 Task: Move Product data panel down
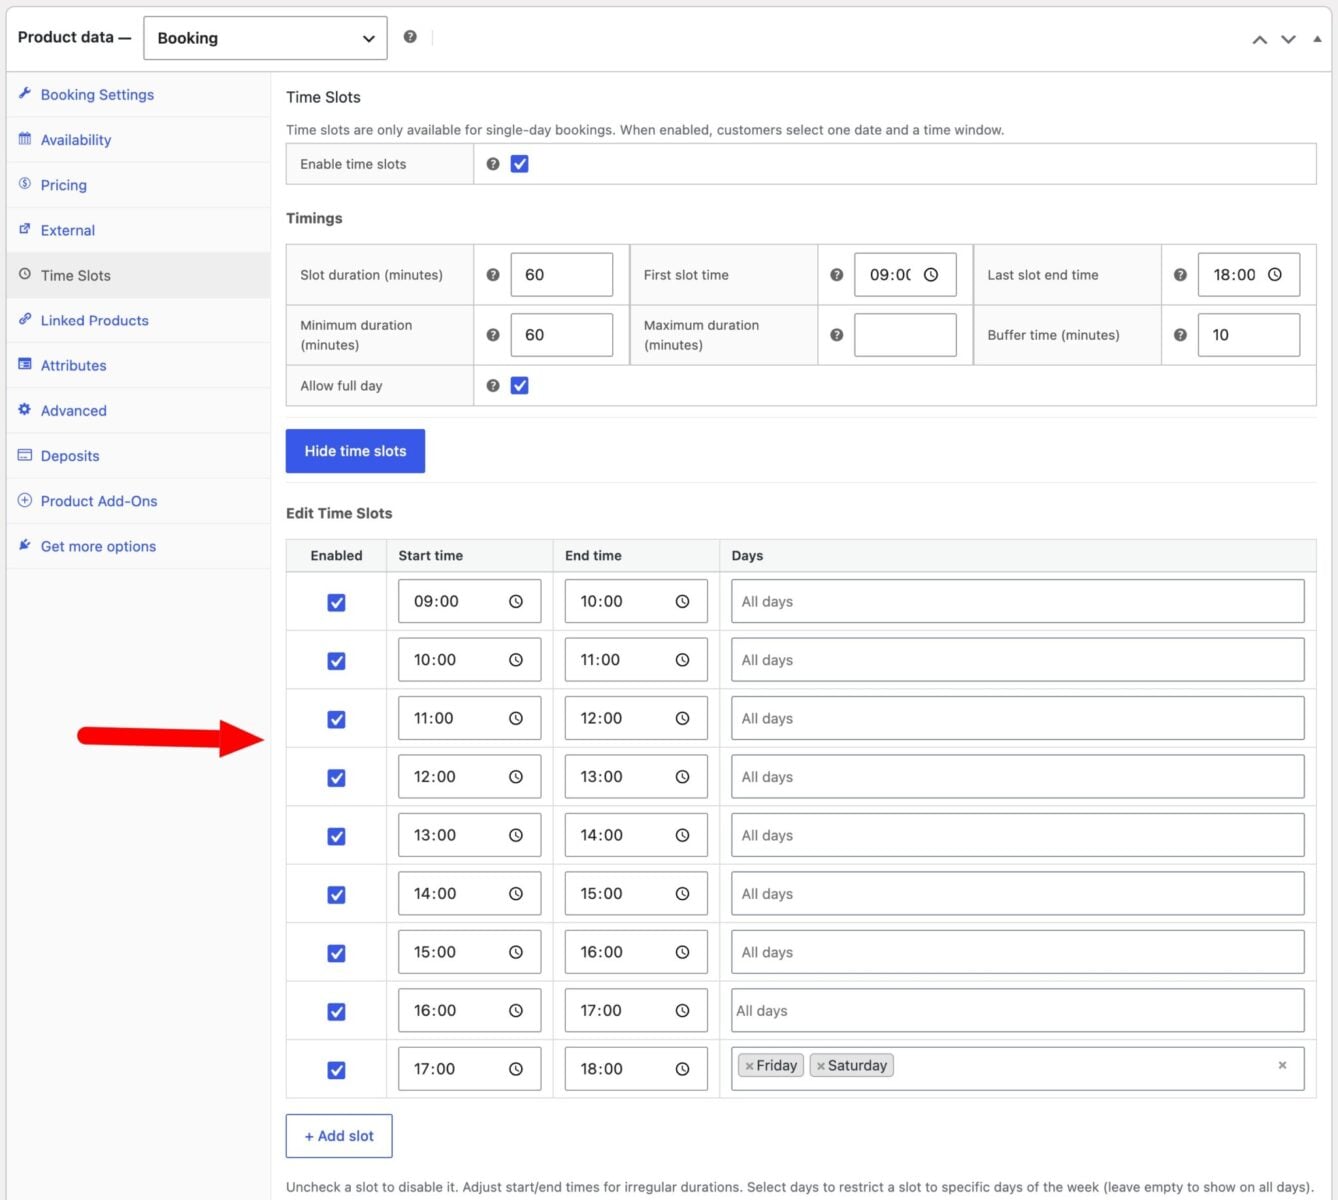(1288, 39)
